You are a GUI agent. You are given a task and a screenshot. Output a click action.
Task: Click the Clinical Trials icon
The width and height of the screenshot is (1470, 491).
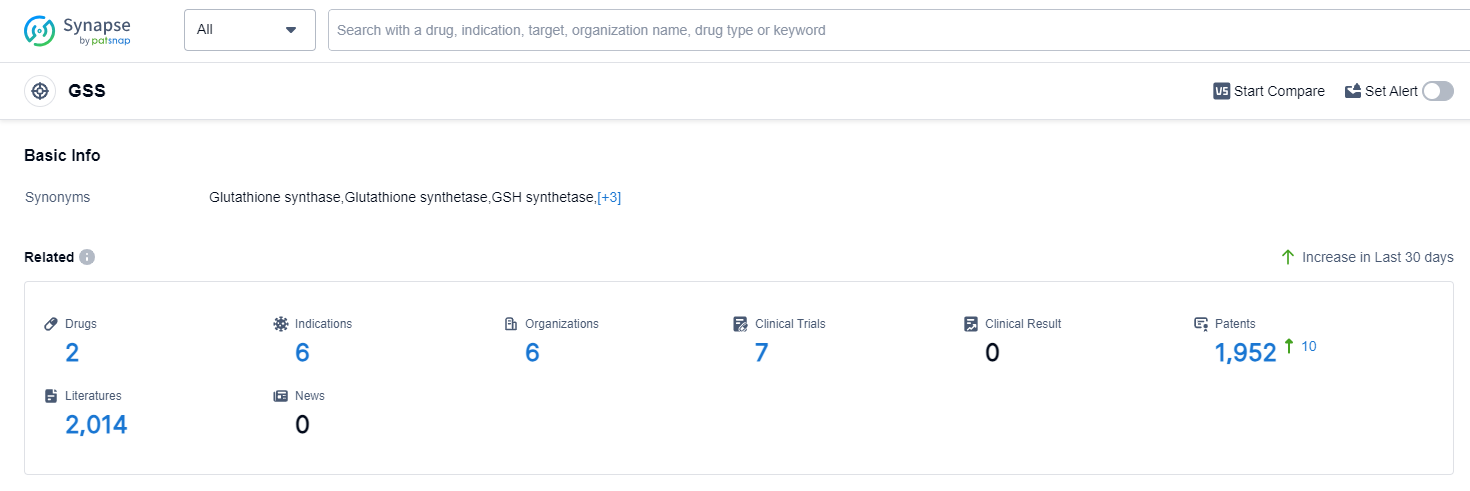741,324
